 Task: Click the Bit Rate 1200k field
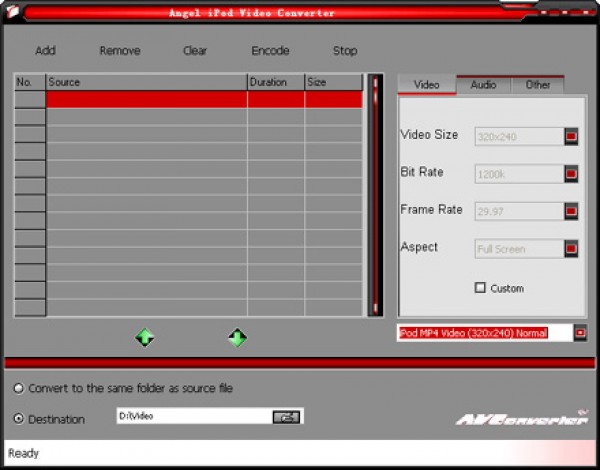(x=519, y=174)
